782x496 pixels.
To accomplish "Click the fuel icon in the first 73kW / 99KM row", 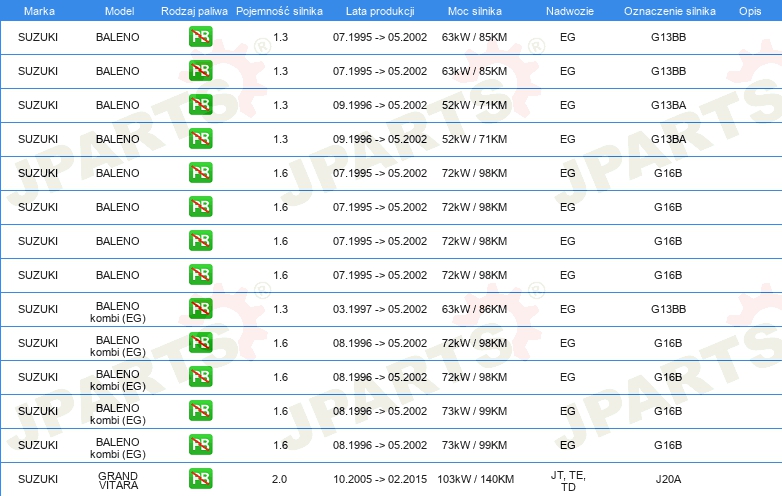I will coord(200,411).
